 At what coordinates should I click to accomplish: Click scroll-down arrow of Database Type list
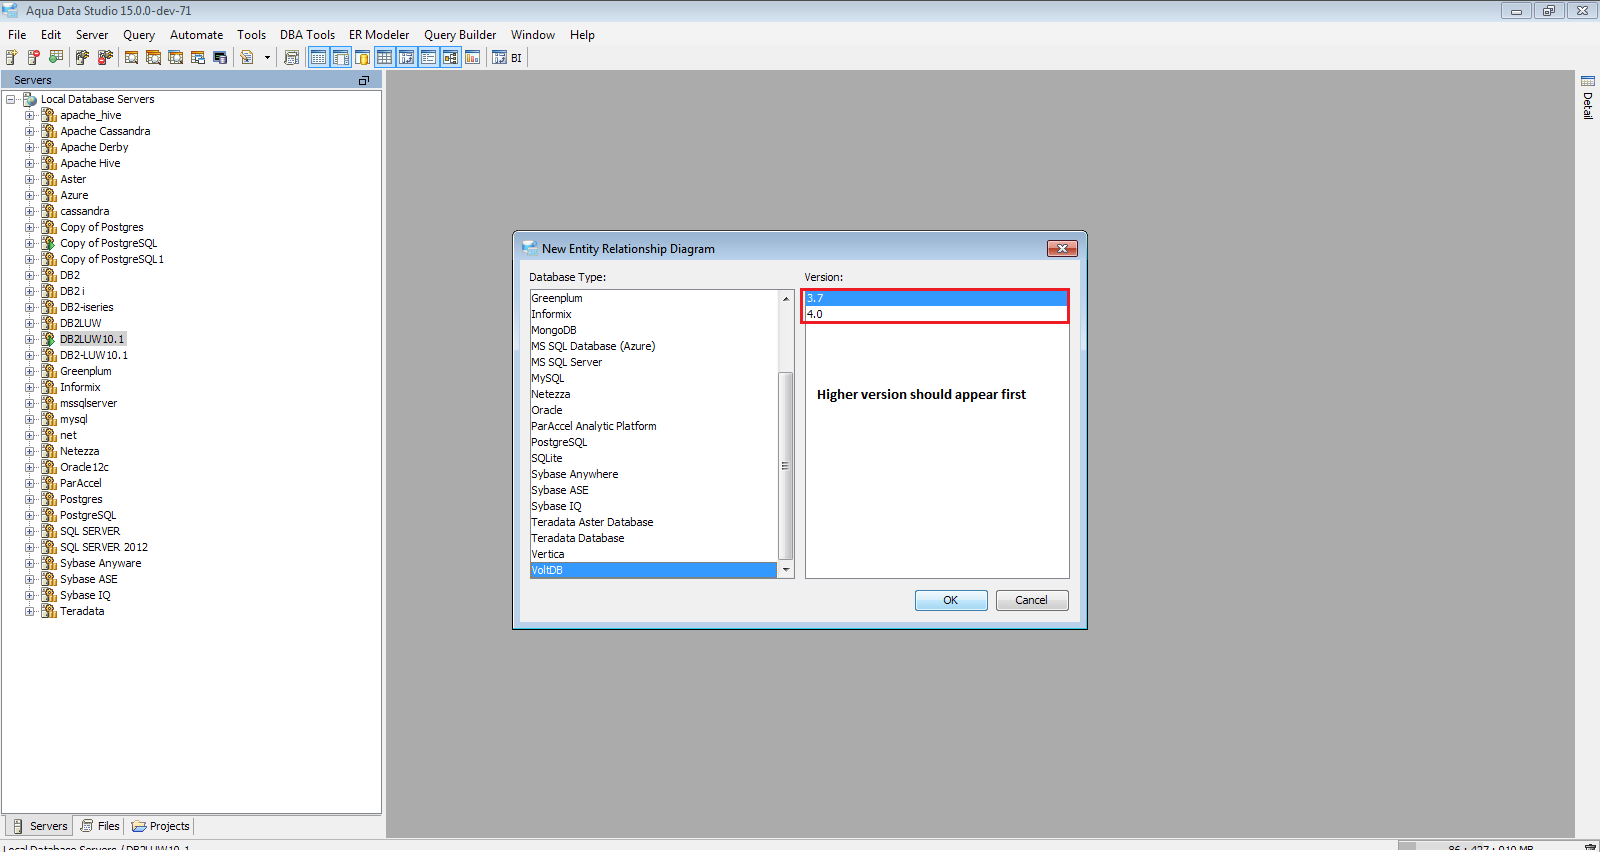tap(786, 570)
